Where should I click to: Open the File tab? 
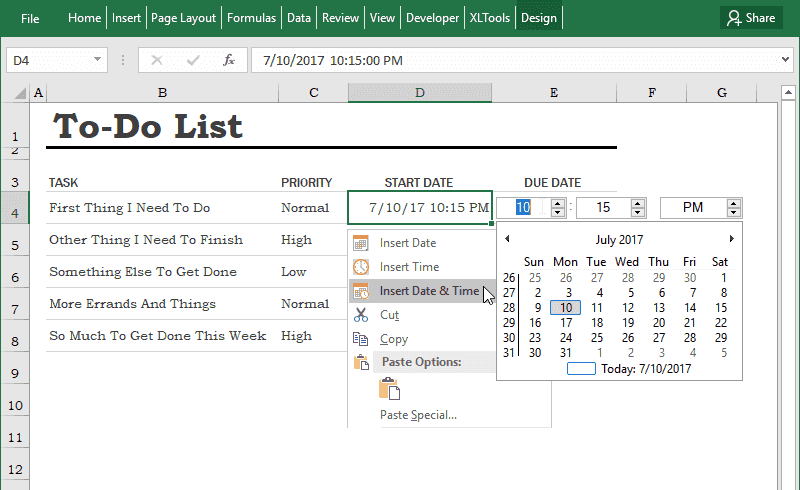tap(30, 18)
